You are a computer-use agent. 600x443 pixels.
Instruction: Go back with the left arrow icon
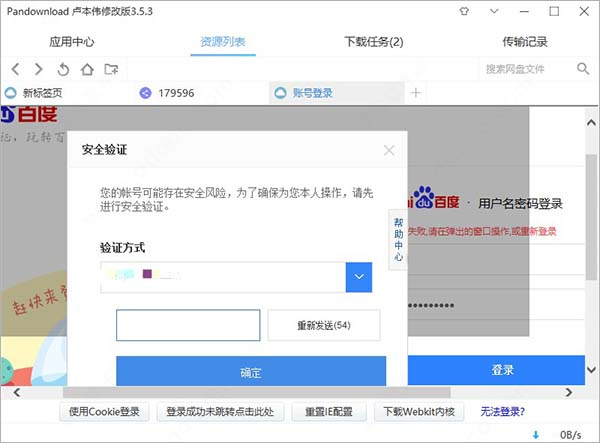pos(15,69)
